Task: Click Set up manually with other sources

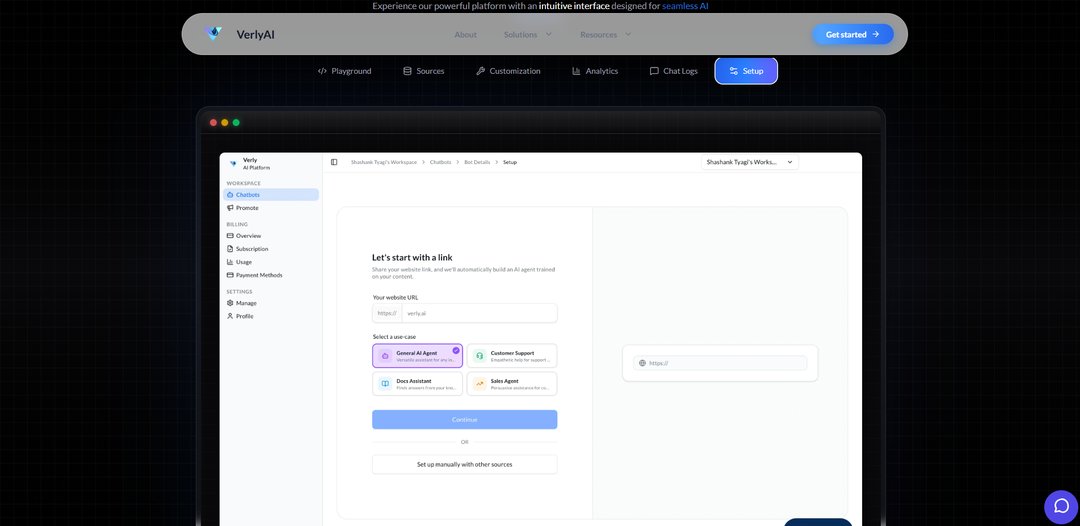Action: click(x=464, y=465)
